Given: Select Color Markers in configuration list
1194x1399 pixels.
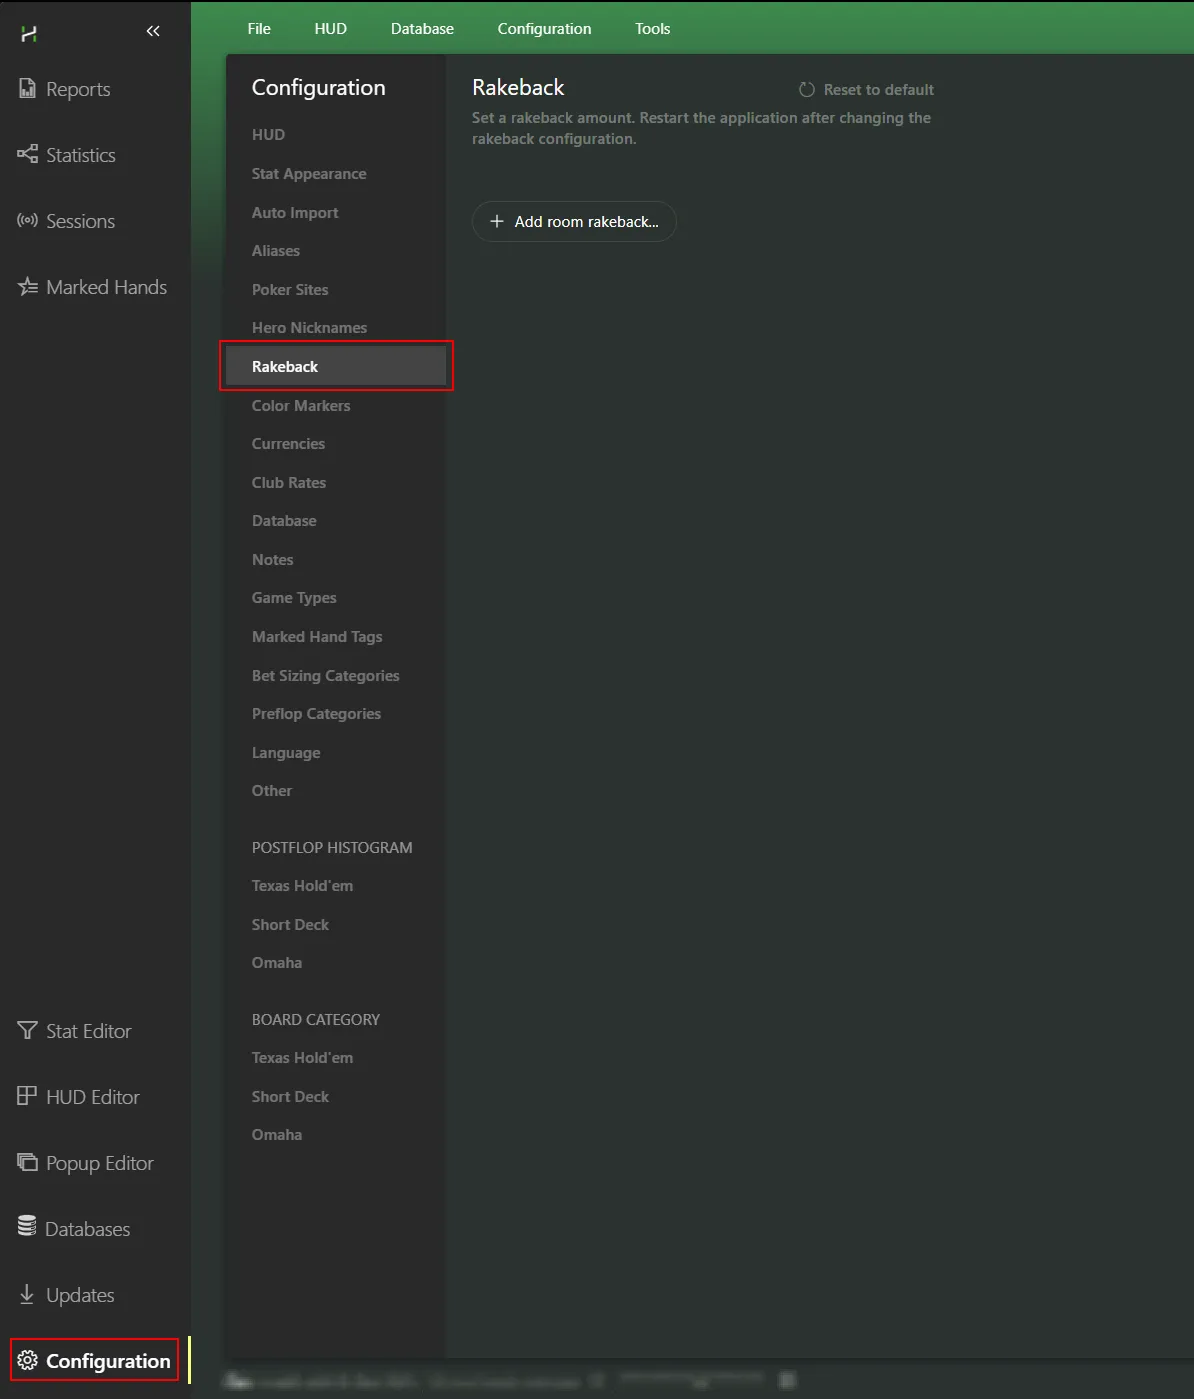Looking at the screenshot, I should (x=301, y=406).
